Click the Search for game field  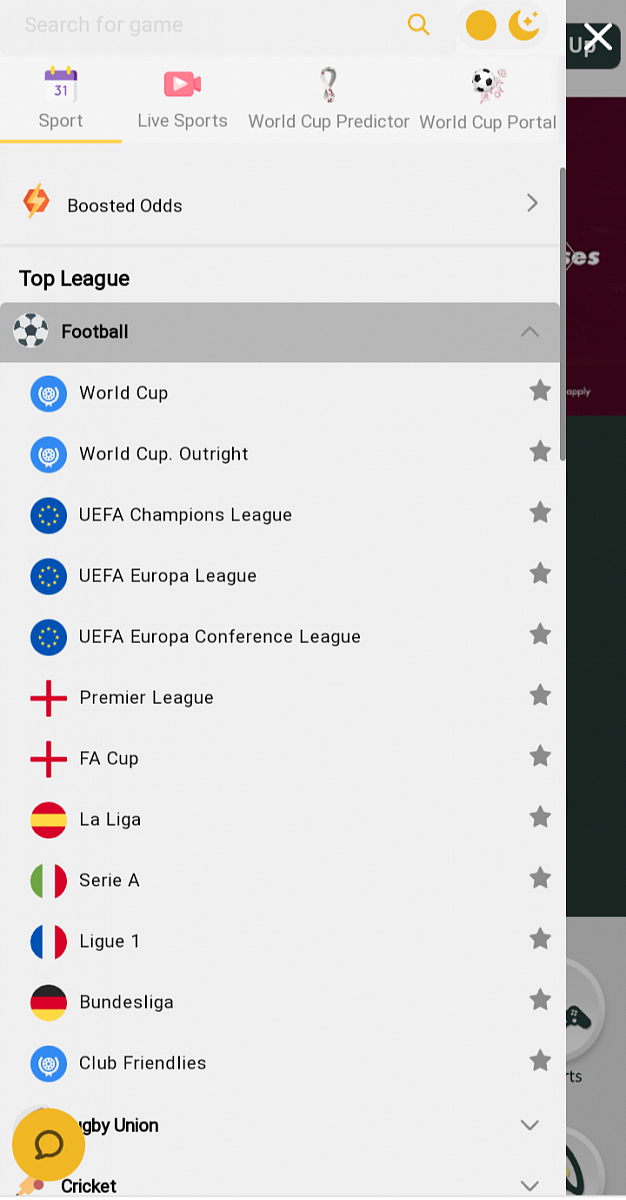point(200,25)
